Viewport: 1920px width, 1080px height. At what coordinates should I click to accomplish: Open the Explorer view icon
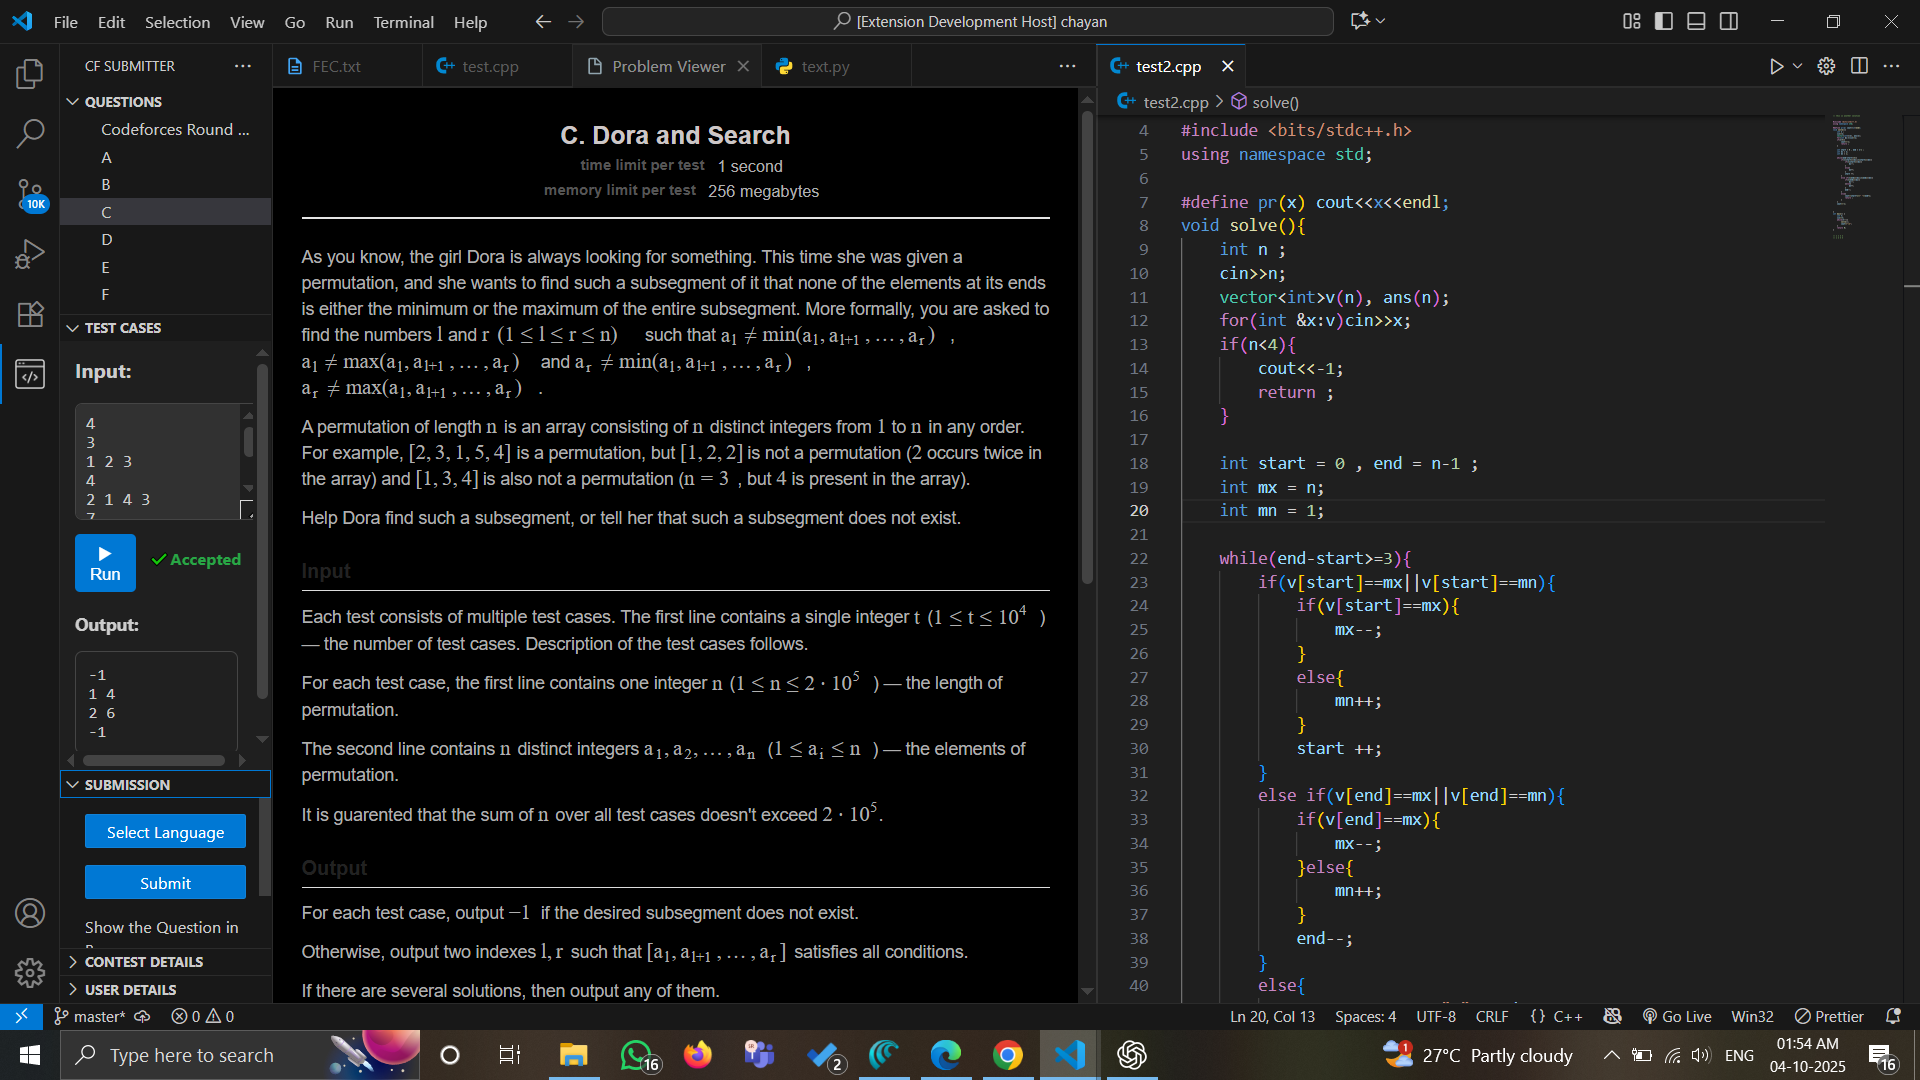[x=30, y=73]
